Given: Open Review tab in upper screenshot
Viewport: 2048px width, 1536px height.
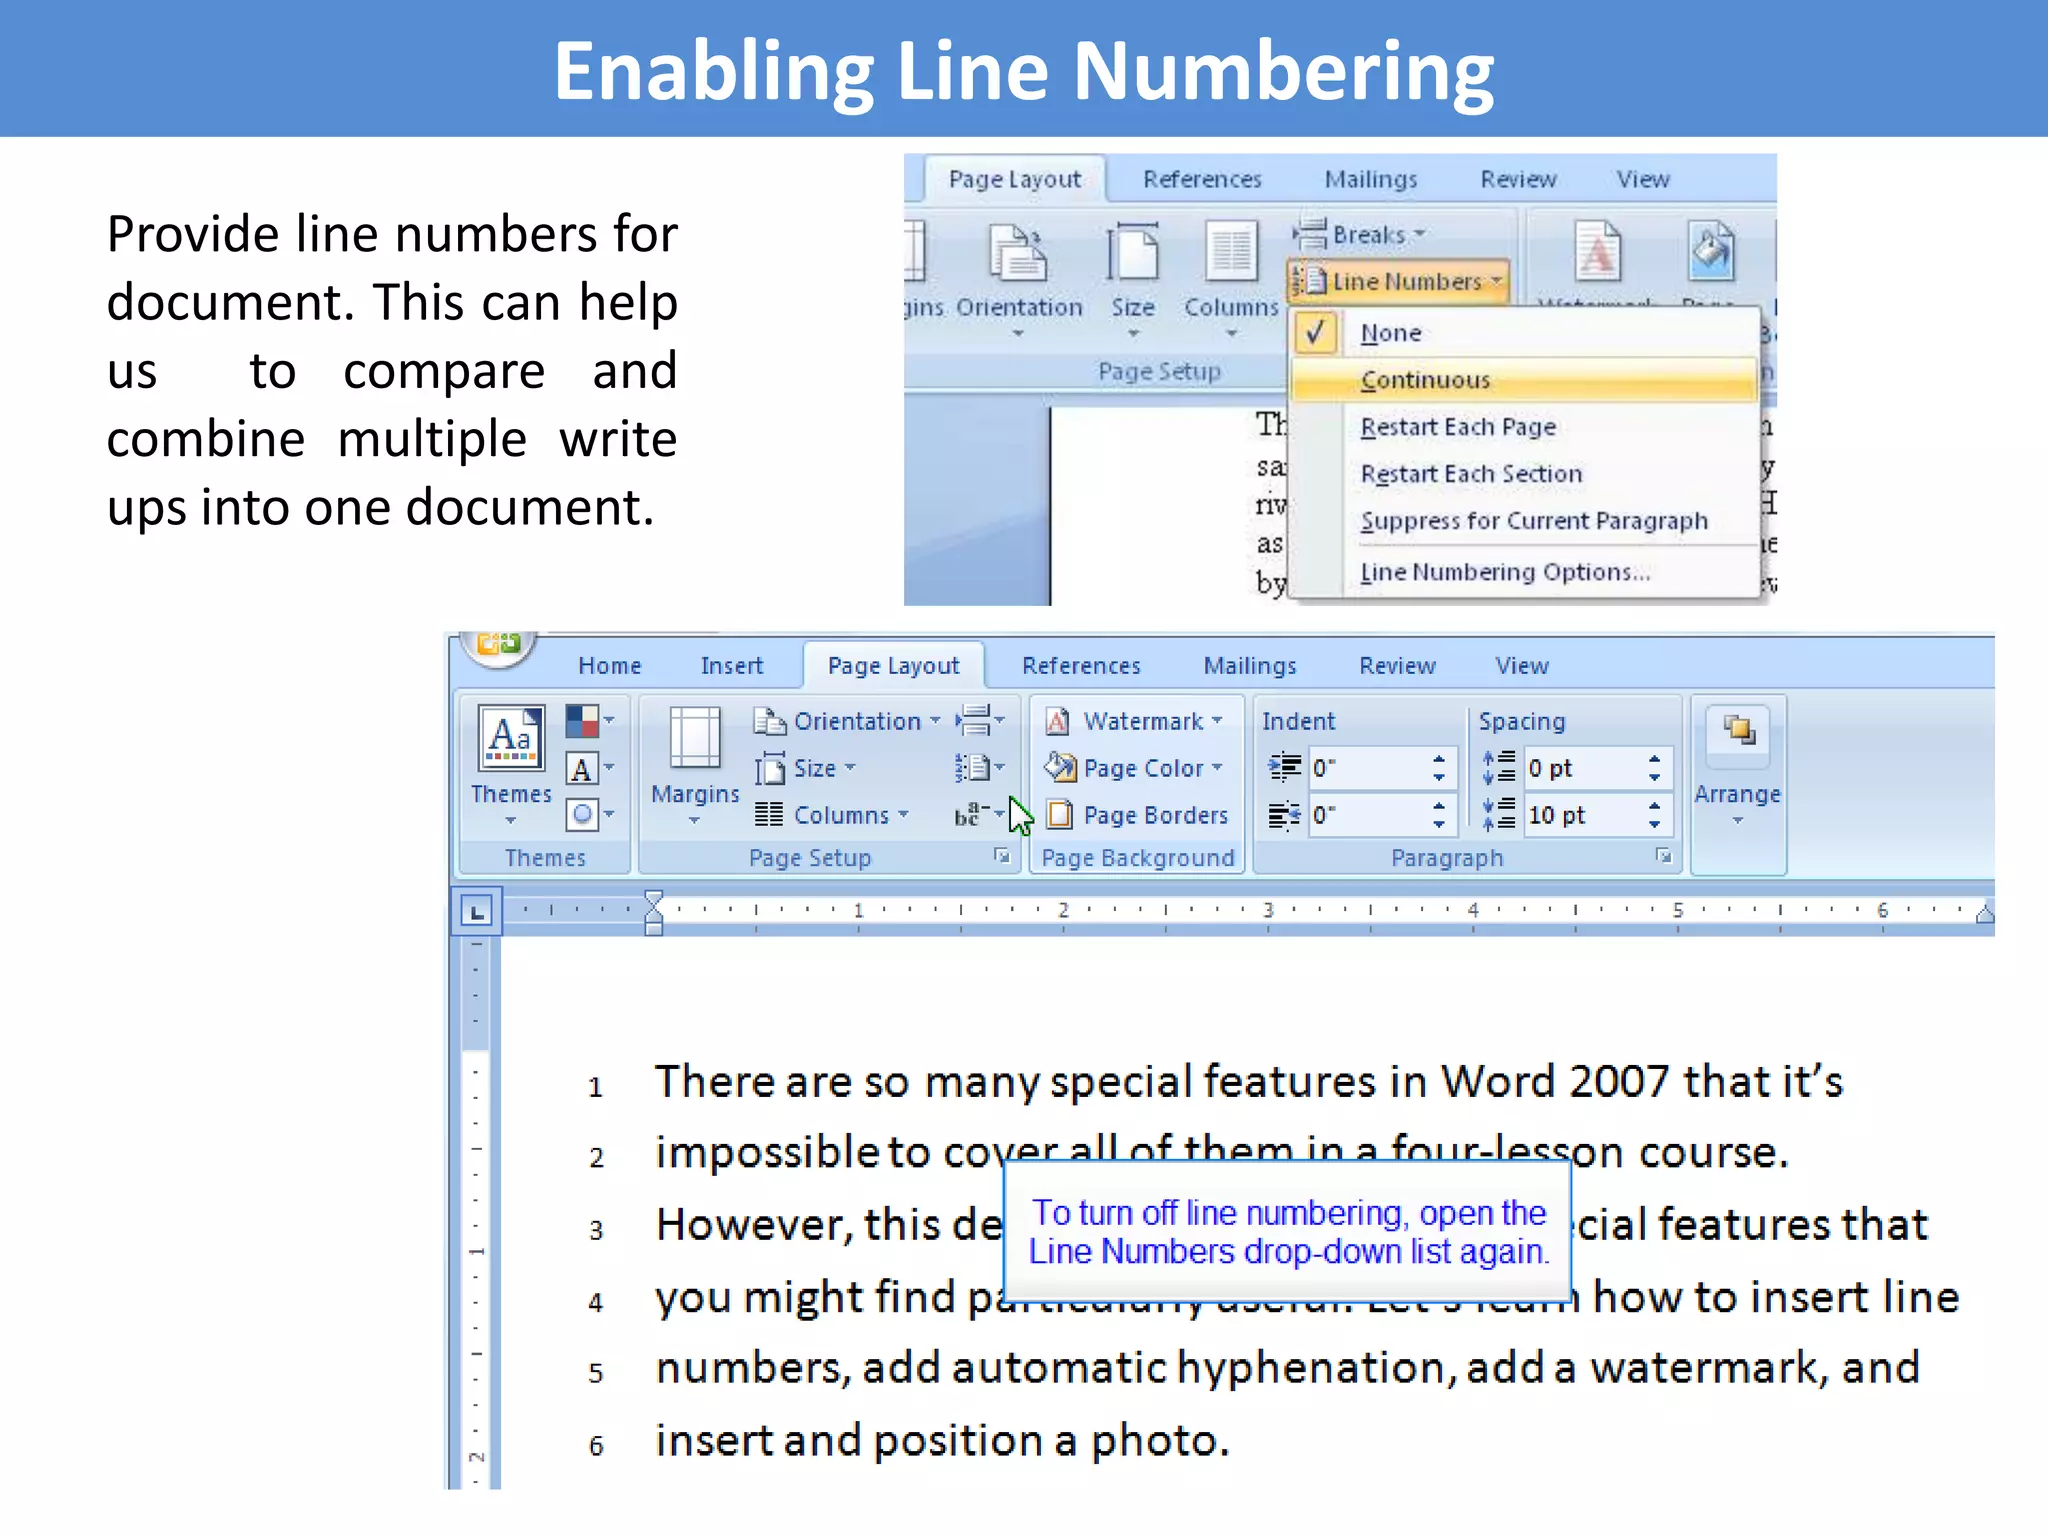Looking at the screenshot, I should pos(1518,179).
